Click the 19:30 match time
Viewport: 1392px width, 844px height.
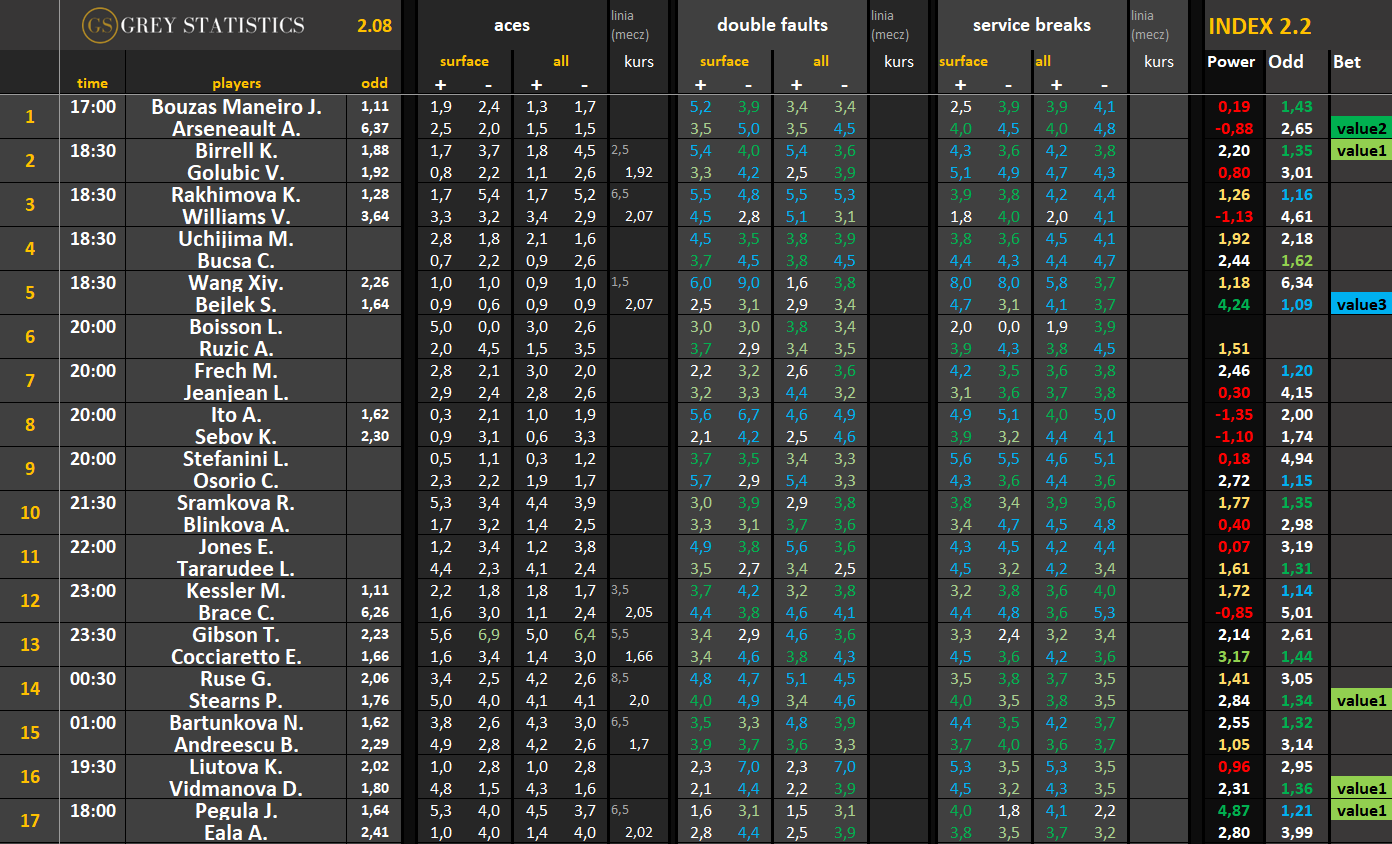(93, 766)
